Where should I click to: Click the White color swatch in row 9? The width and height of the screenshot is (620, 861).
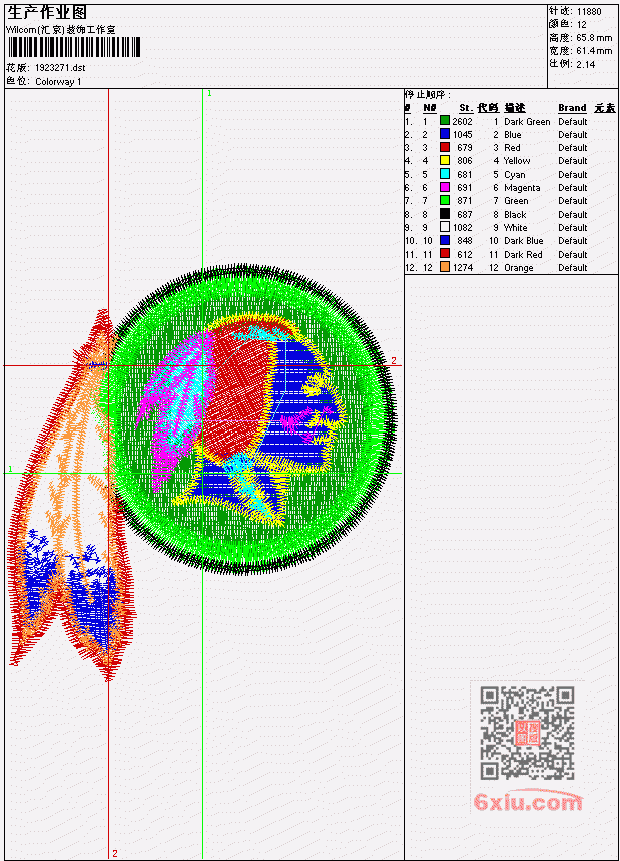[x=445, y=227]
